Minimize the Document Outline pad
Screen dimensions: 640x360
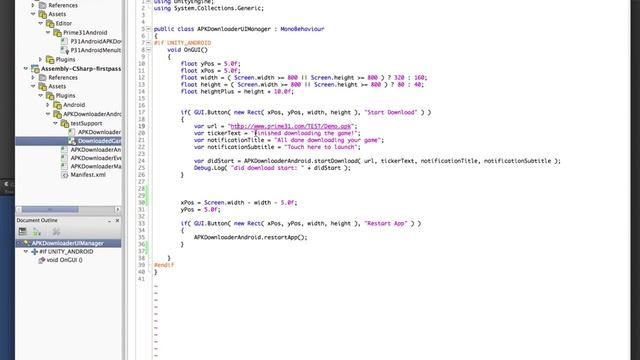coord(109,220)
